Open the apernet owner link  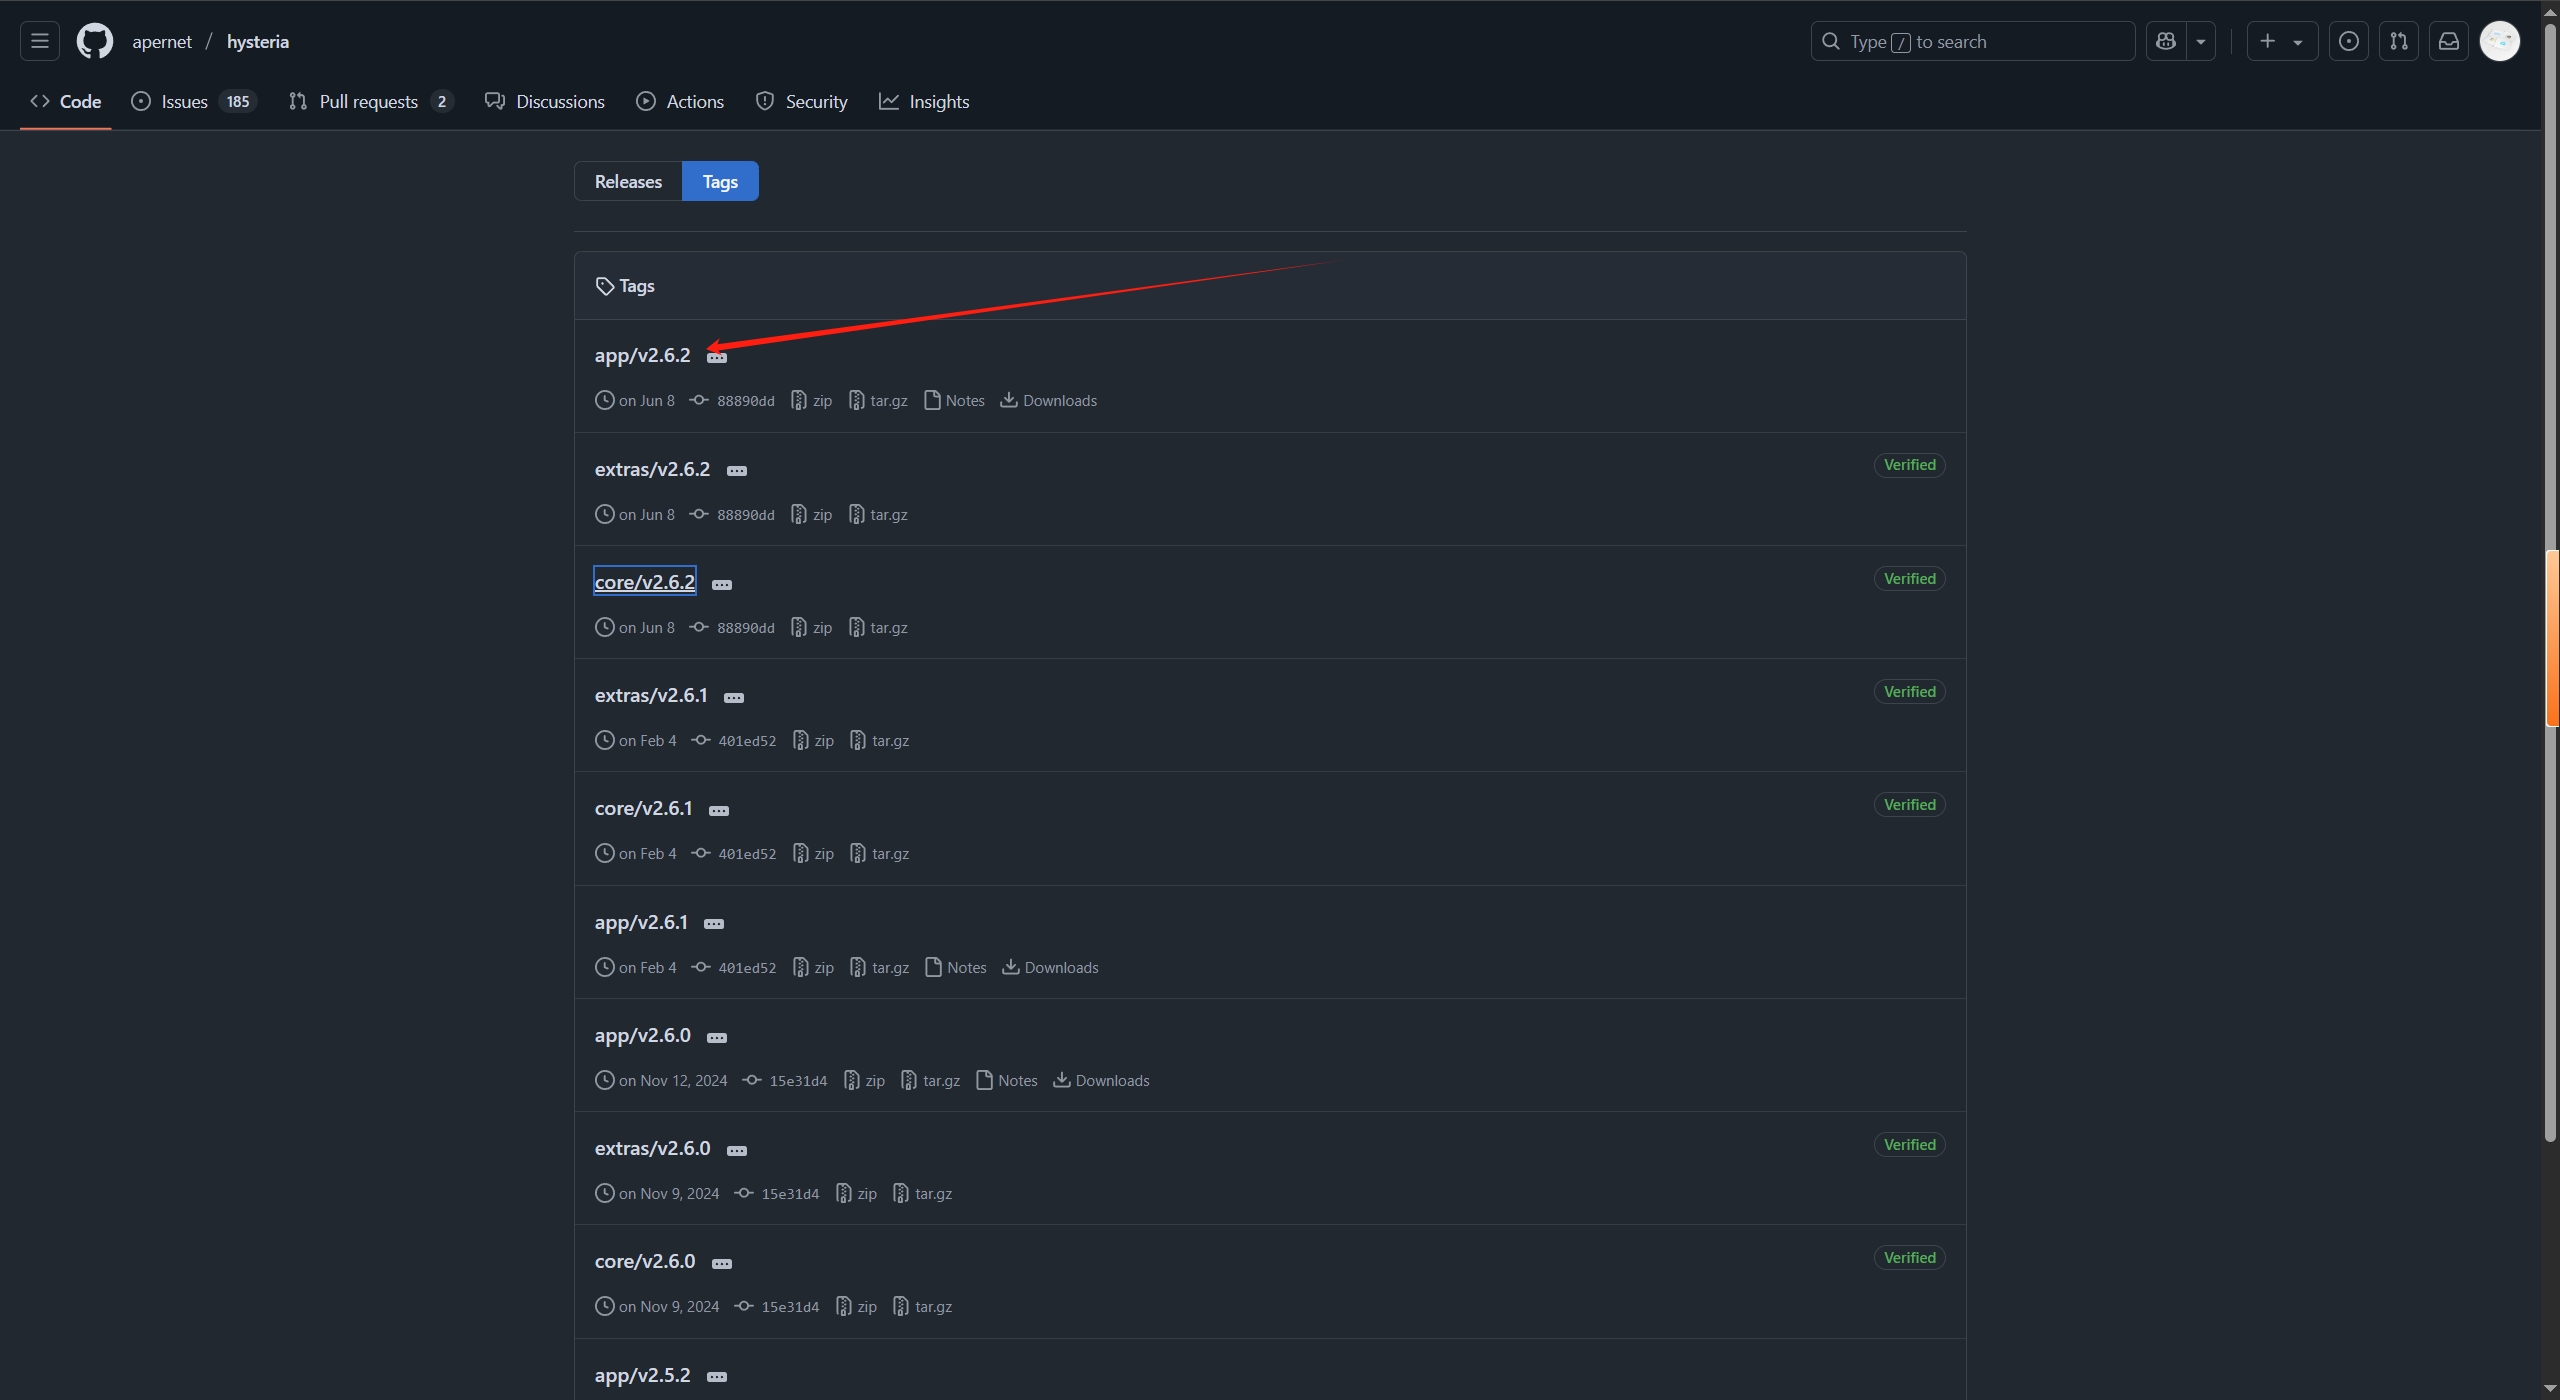click(162, 41)
